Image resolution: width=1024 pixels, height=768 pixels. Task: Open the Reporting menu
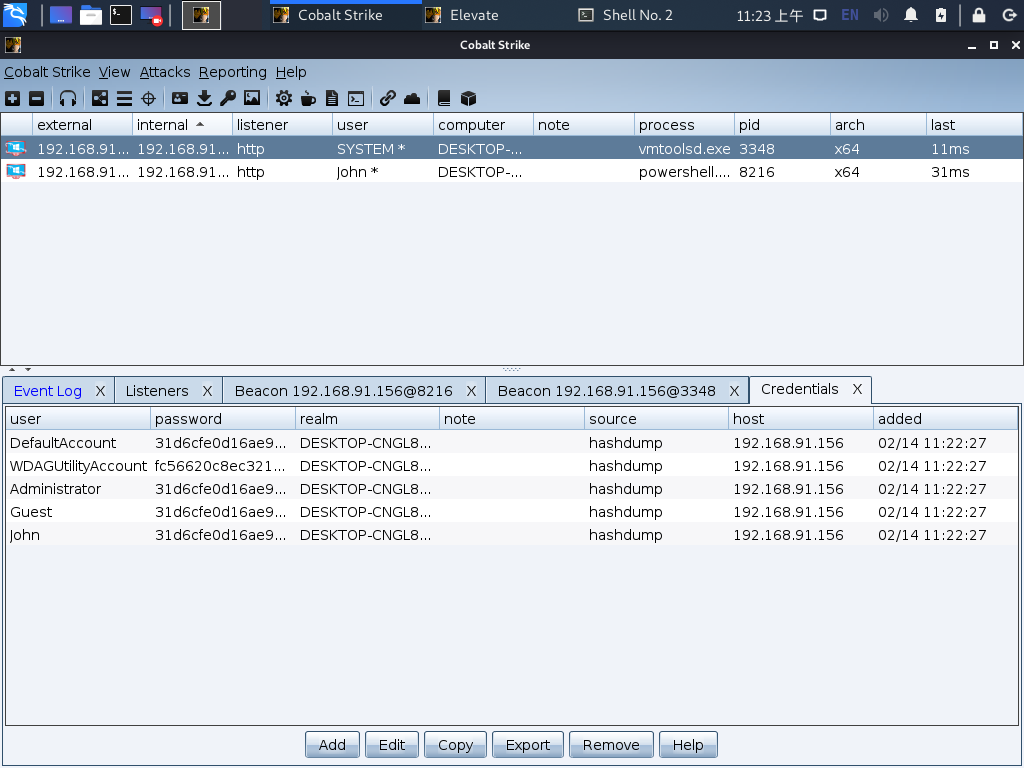click(232, 72)
